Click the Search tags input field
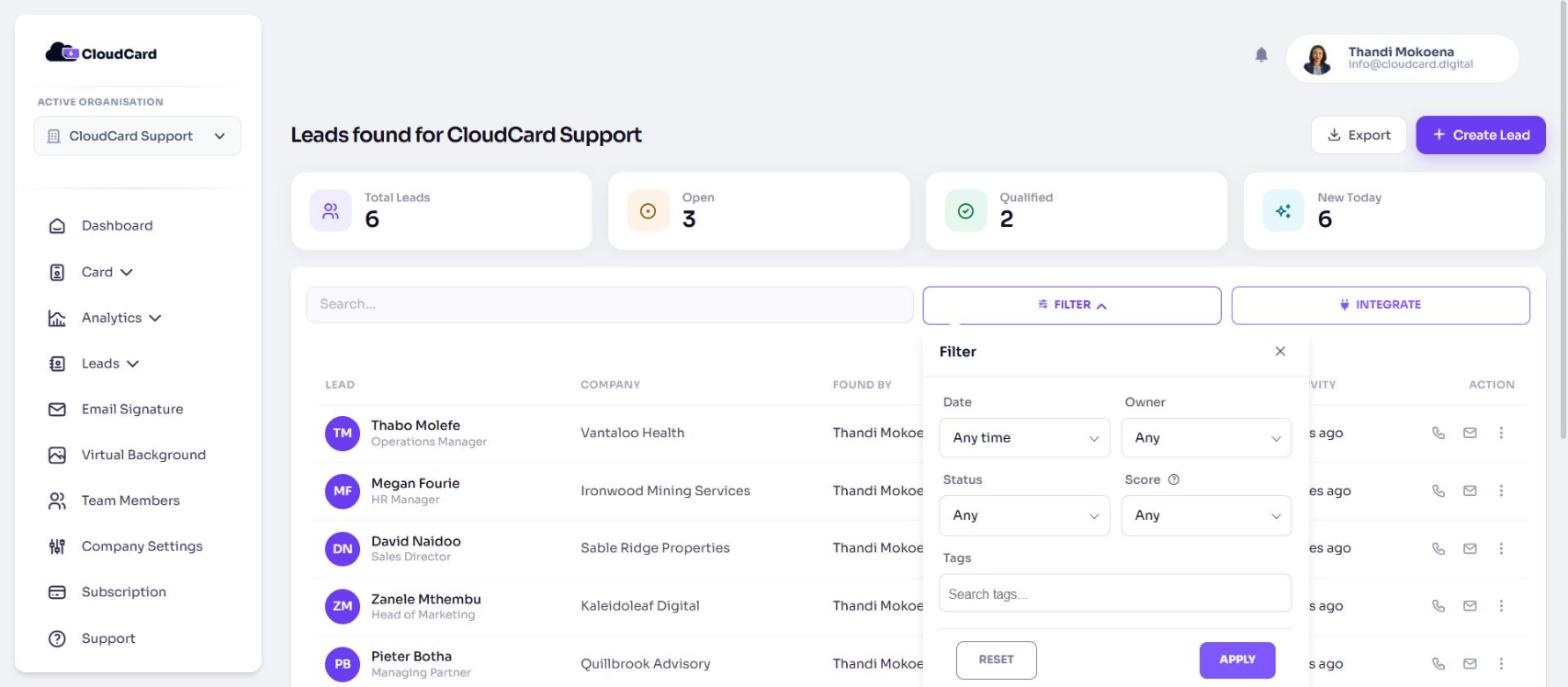This screenshot has width=1568, height=687. tap(1115, 594)
